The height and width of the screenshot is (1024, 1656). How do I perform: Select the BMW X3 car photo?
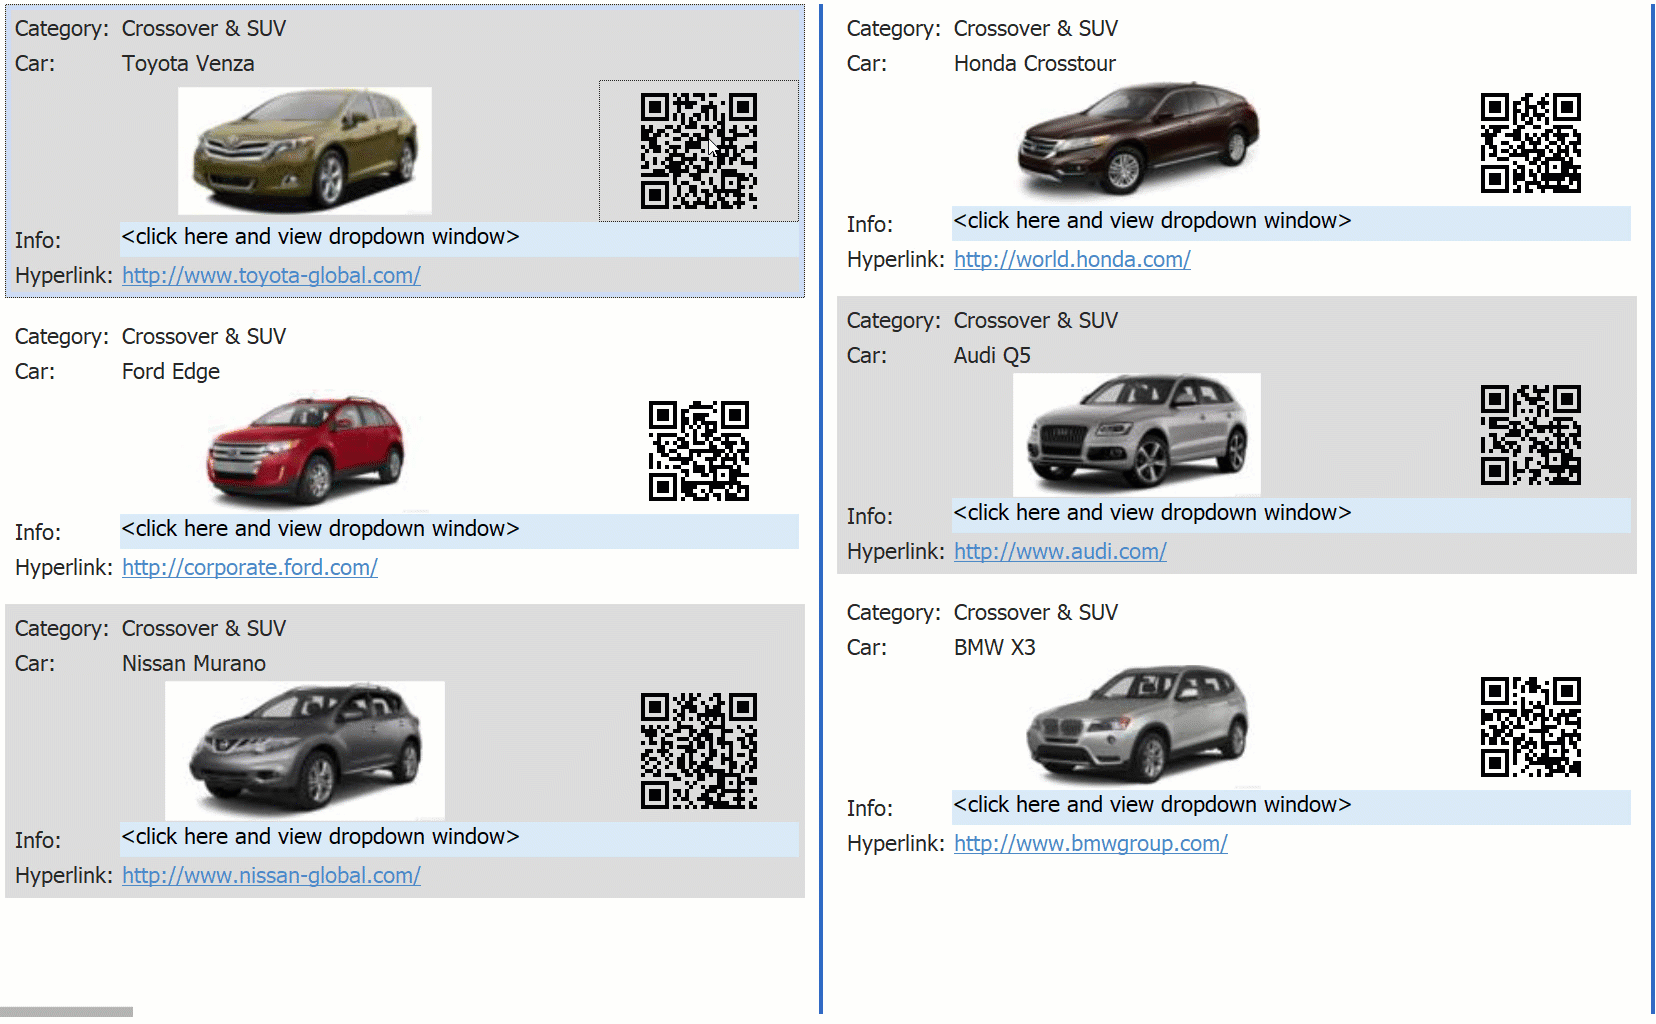point(1137,724)
